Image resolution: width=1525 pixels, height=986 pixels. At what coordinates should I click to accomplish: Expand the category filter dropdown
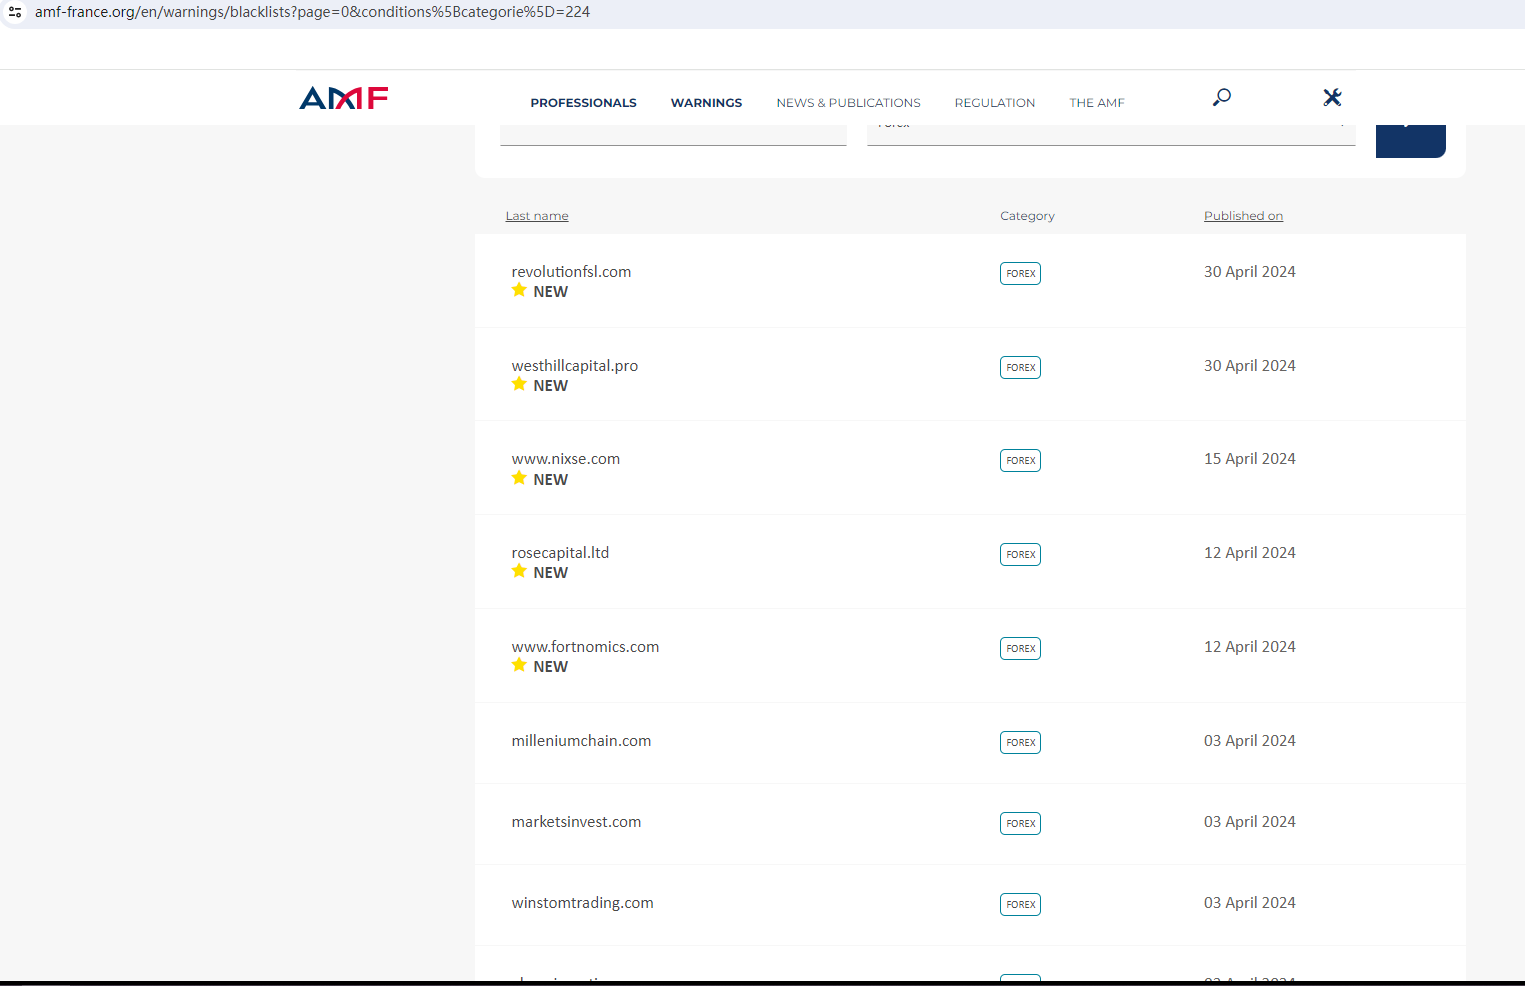tap(1110, 133)
